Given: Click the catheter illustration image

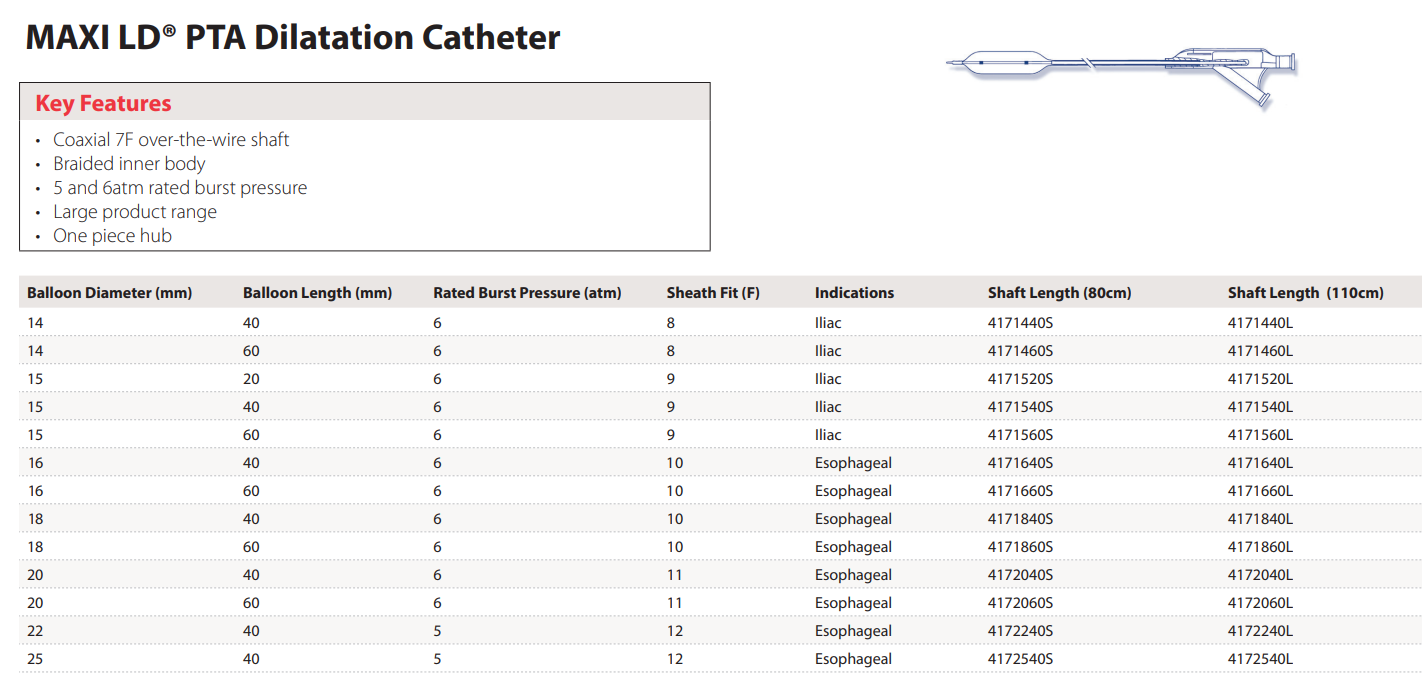Looking at the screenshot, I should coord(1122,68).
